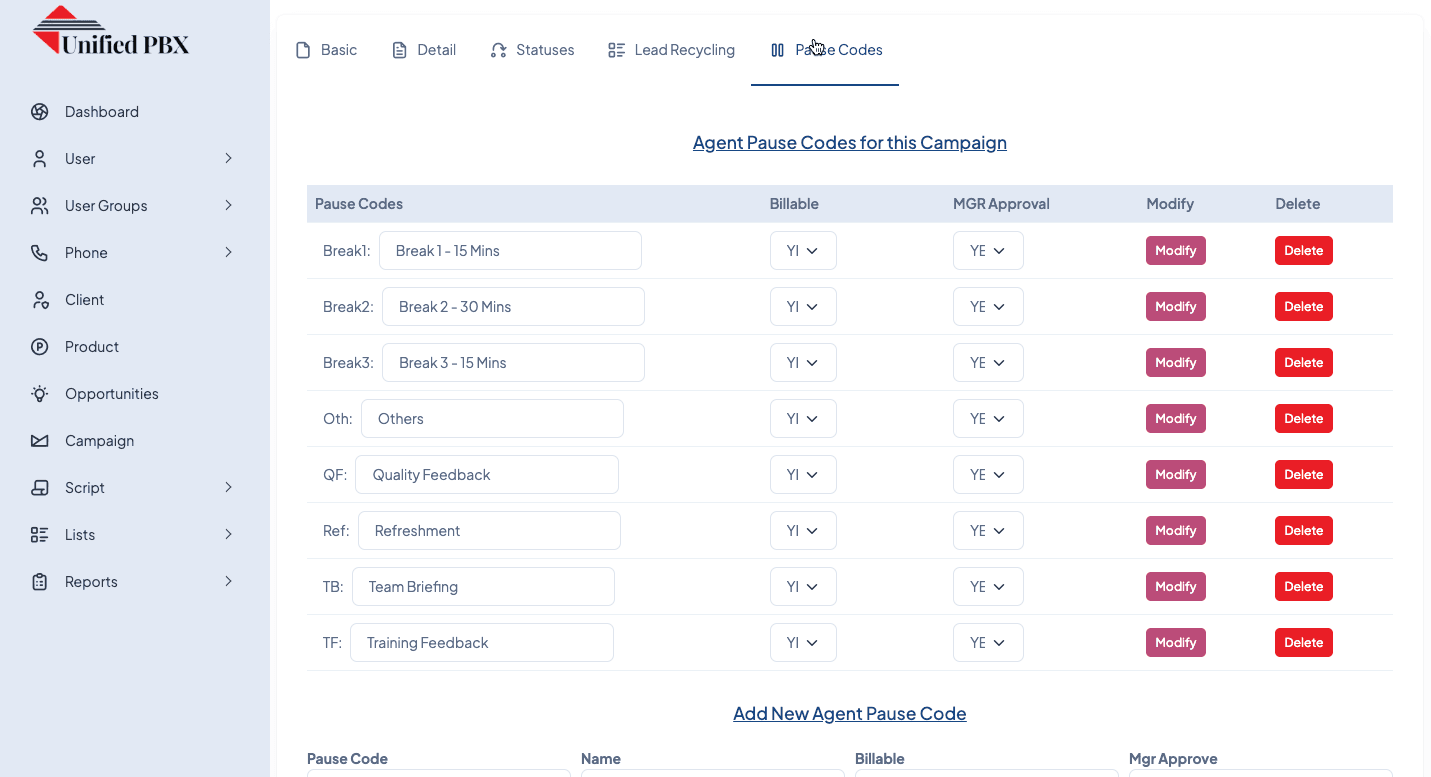Open the Statuses tab

pos(532,50)
